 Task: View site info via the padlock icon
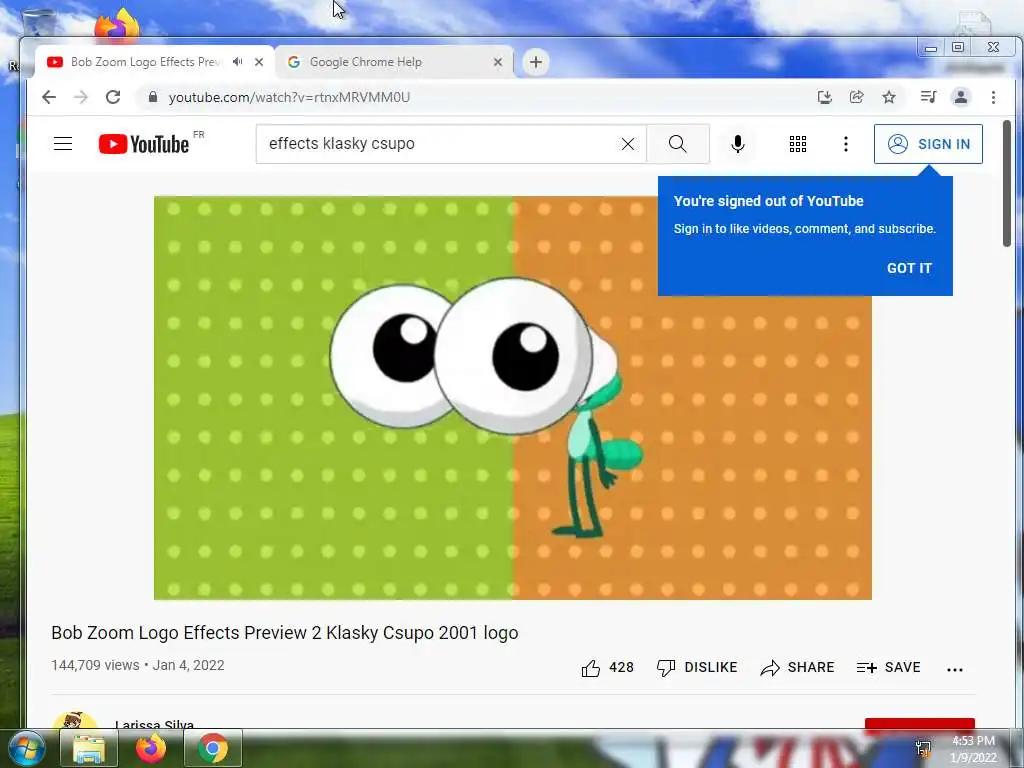[x=153, y=97]
